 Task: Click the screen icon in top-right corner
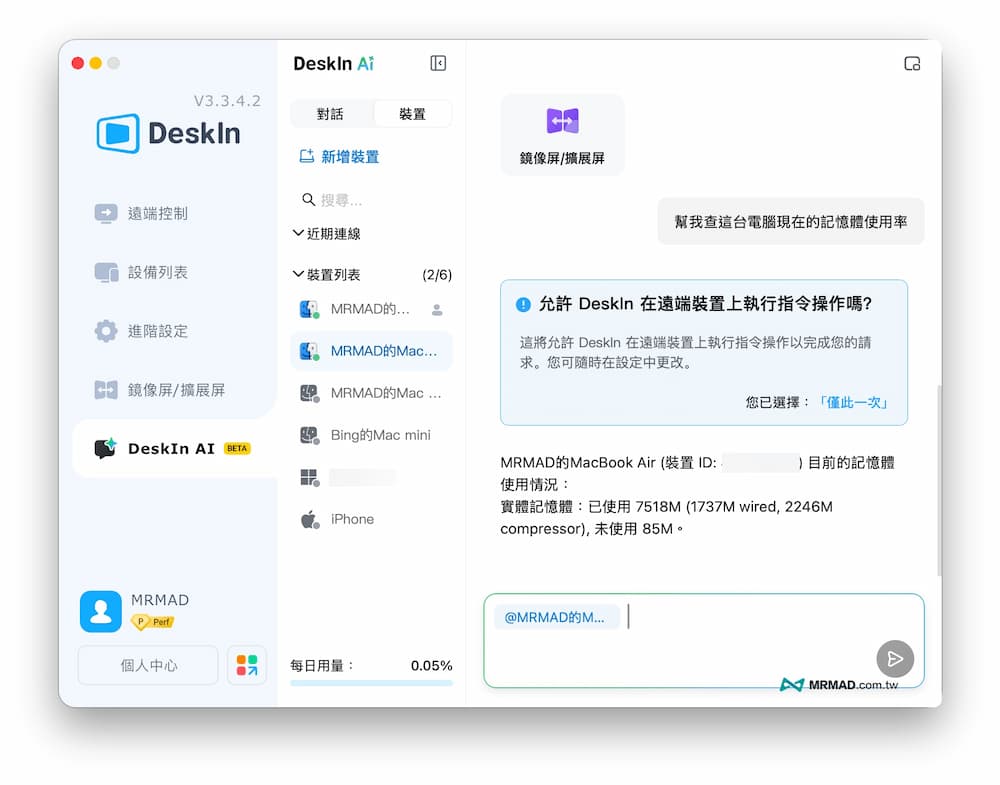[912, 62]
